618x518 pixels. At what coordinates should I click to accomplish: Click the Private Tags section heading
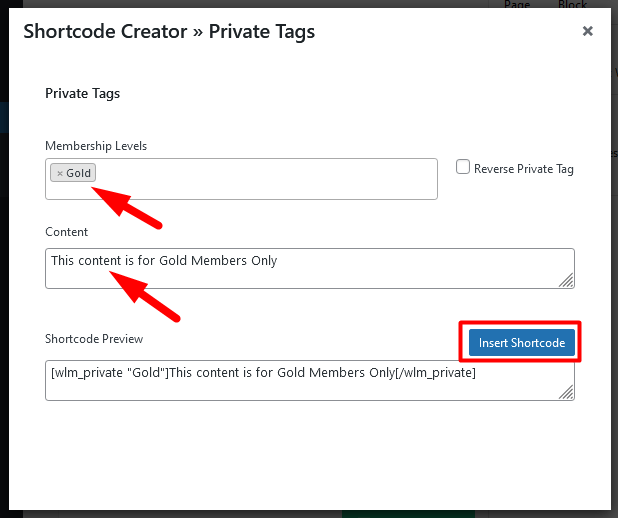pyautogui.click(x=82, y=93)
